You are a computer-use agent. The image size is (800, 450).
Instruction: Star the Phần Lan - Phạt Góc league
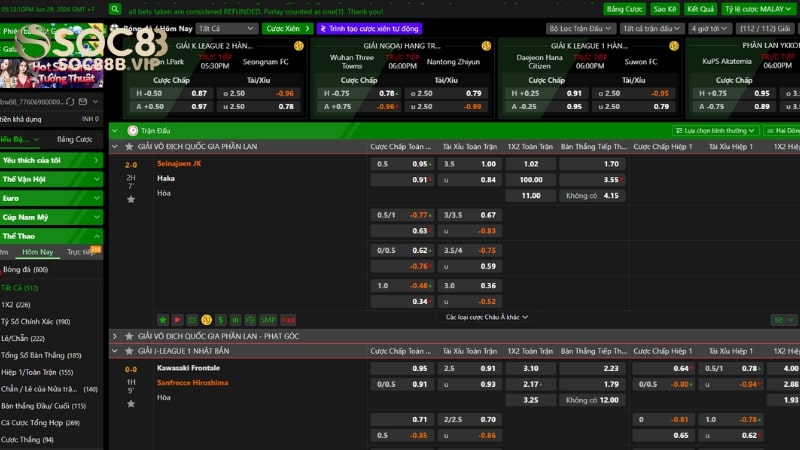click(129, 336)
